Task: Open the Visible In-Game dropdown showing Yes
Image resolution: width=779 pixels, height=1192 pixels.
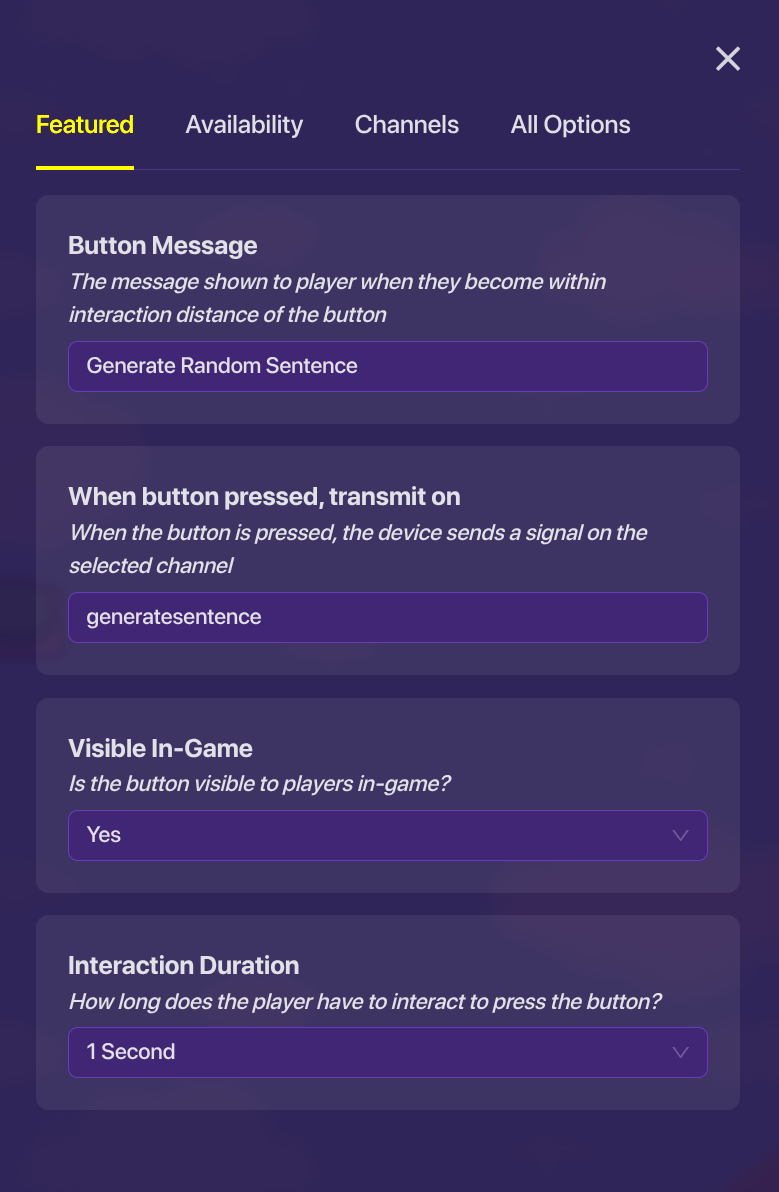Action: [x=387, y=835]
